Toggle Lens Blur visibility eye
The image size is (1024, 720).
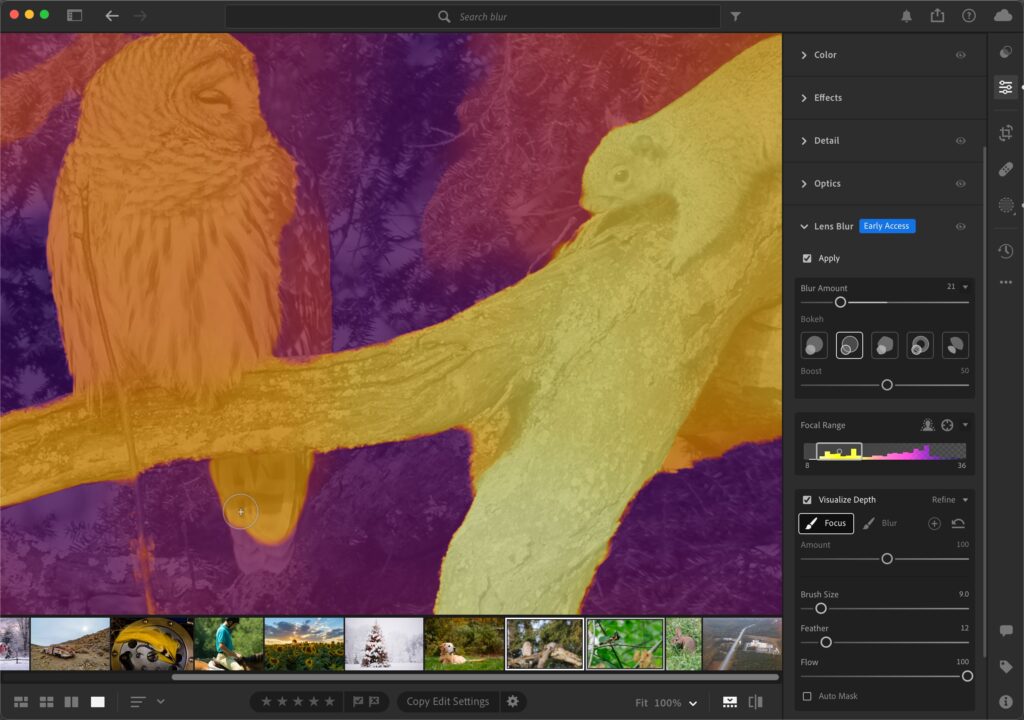click(960, 227)
